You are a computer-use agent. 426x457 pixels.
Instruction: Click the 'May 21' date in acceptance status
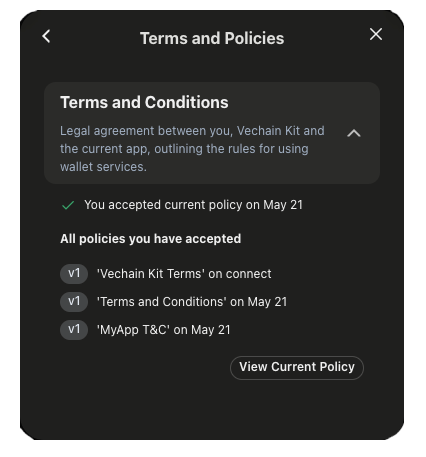pyautogui.click(x=283, y=205)
